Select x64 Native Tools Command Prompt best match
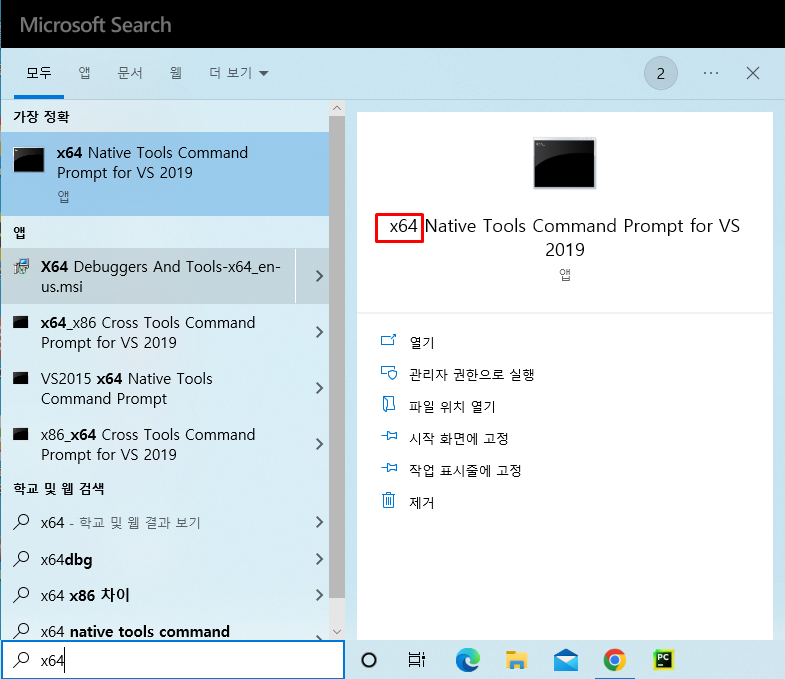The image size is (785, 679). point(165,174)
